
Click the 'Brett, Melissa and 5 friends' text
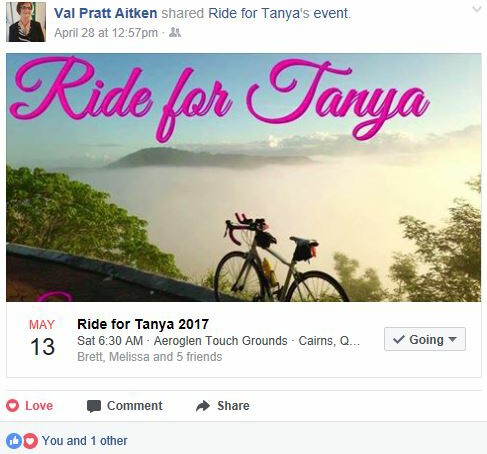pyautogui.click(x=150, y=357)
